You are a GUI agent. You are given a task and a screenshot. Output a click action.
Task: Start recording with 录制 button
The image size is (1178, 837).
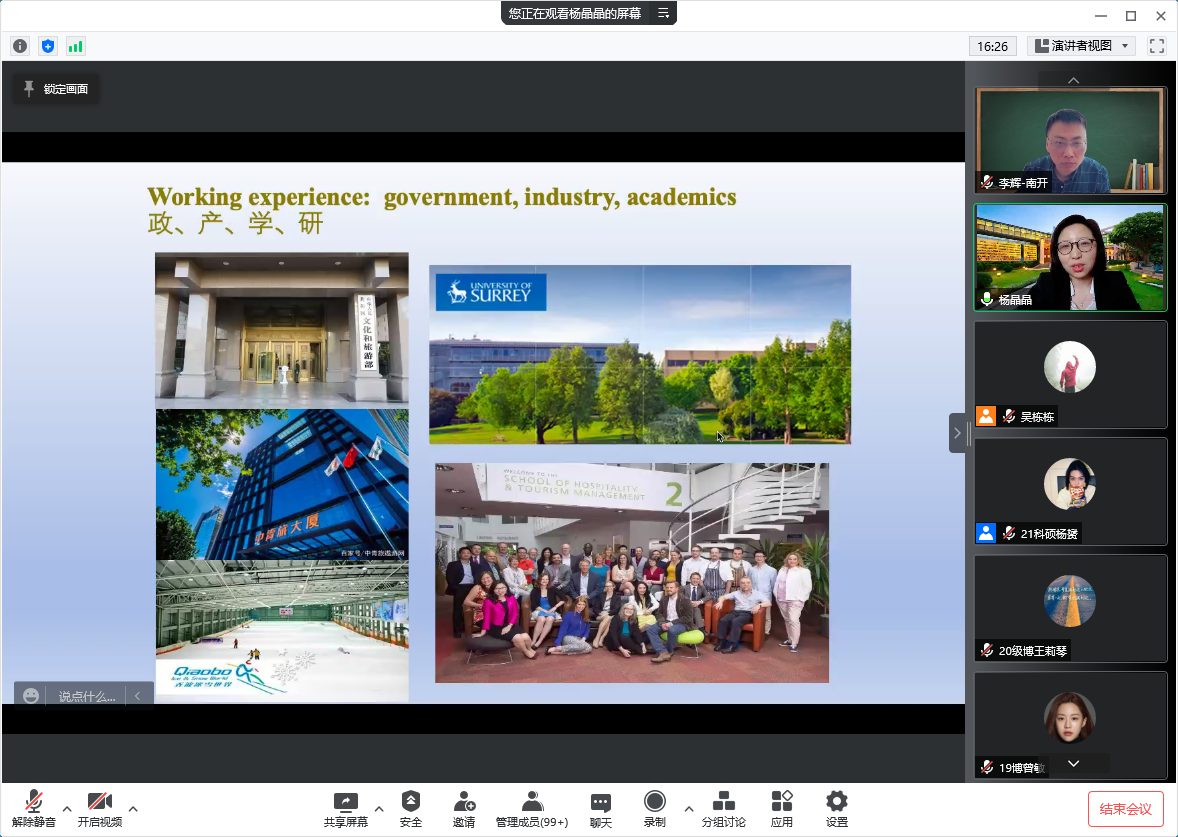coord(655,808)
